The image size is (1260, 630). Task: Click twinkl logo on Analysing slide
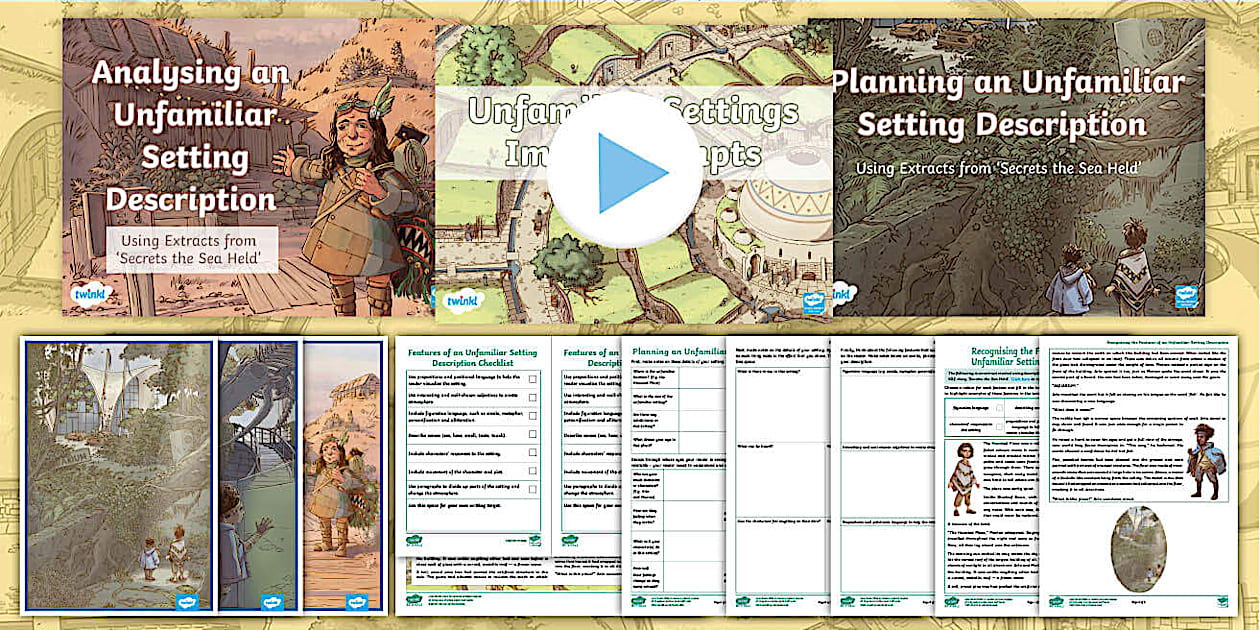(x=88, y=294)
